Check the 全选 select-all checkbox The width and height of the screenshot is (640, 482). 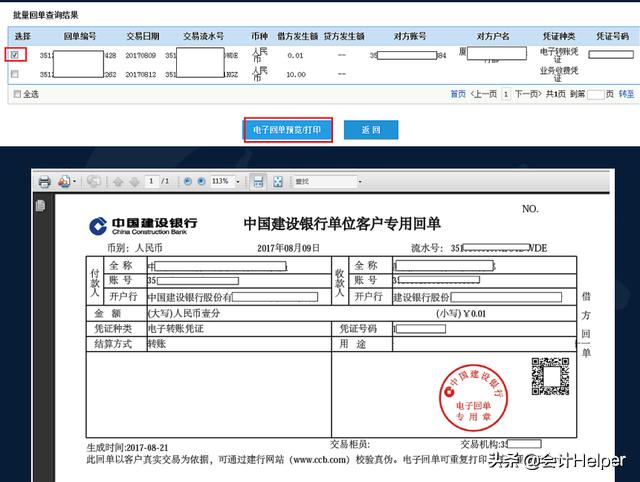point(17,94)
